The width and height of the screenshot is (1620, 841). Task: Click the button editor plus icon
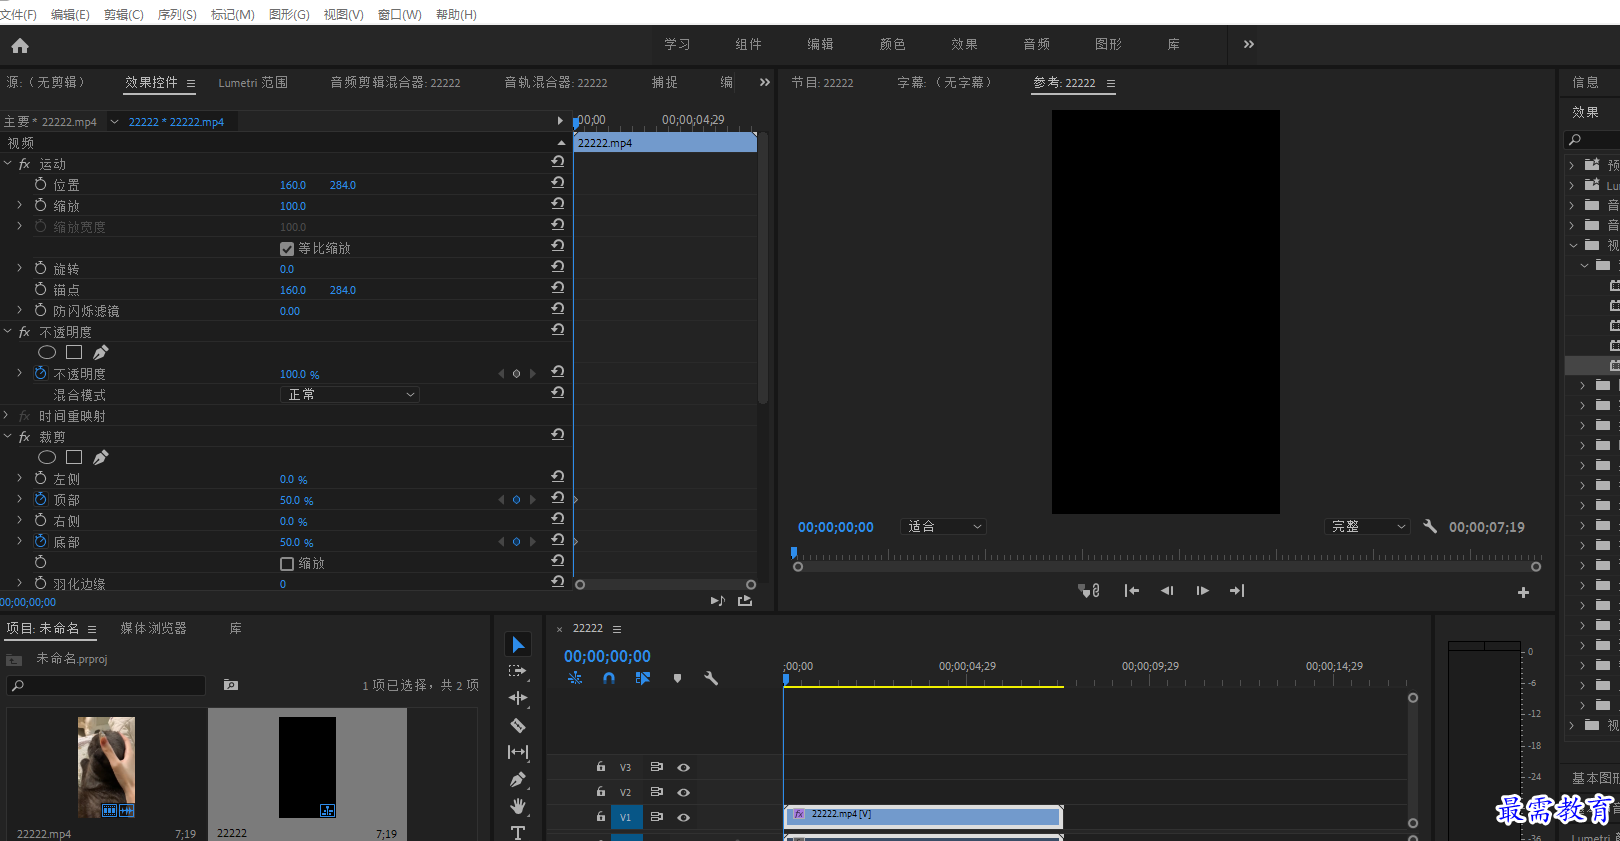click(1523, 592)
